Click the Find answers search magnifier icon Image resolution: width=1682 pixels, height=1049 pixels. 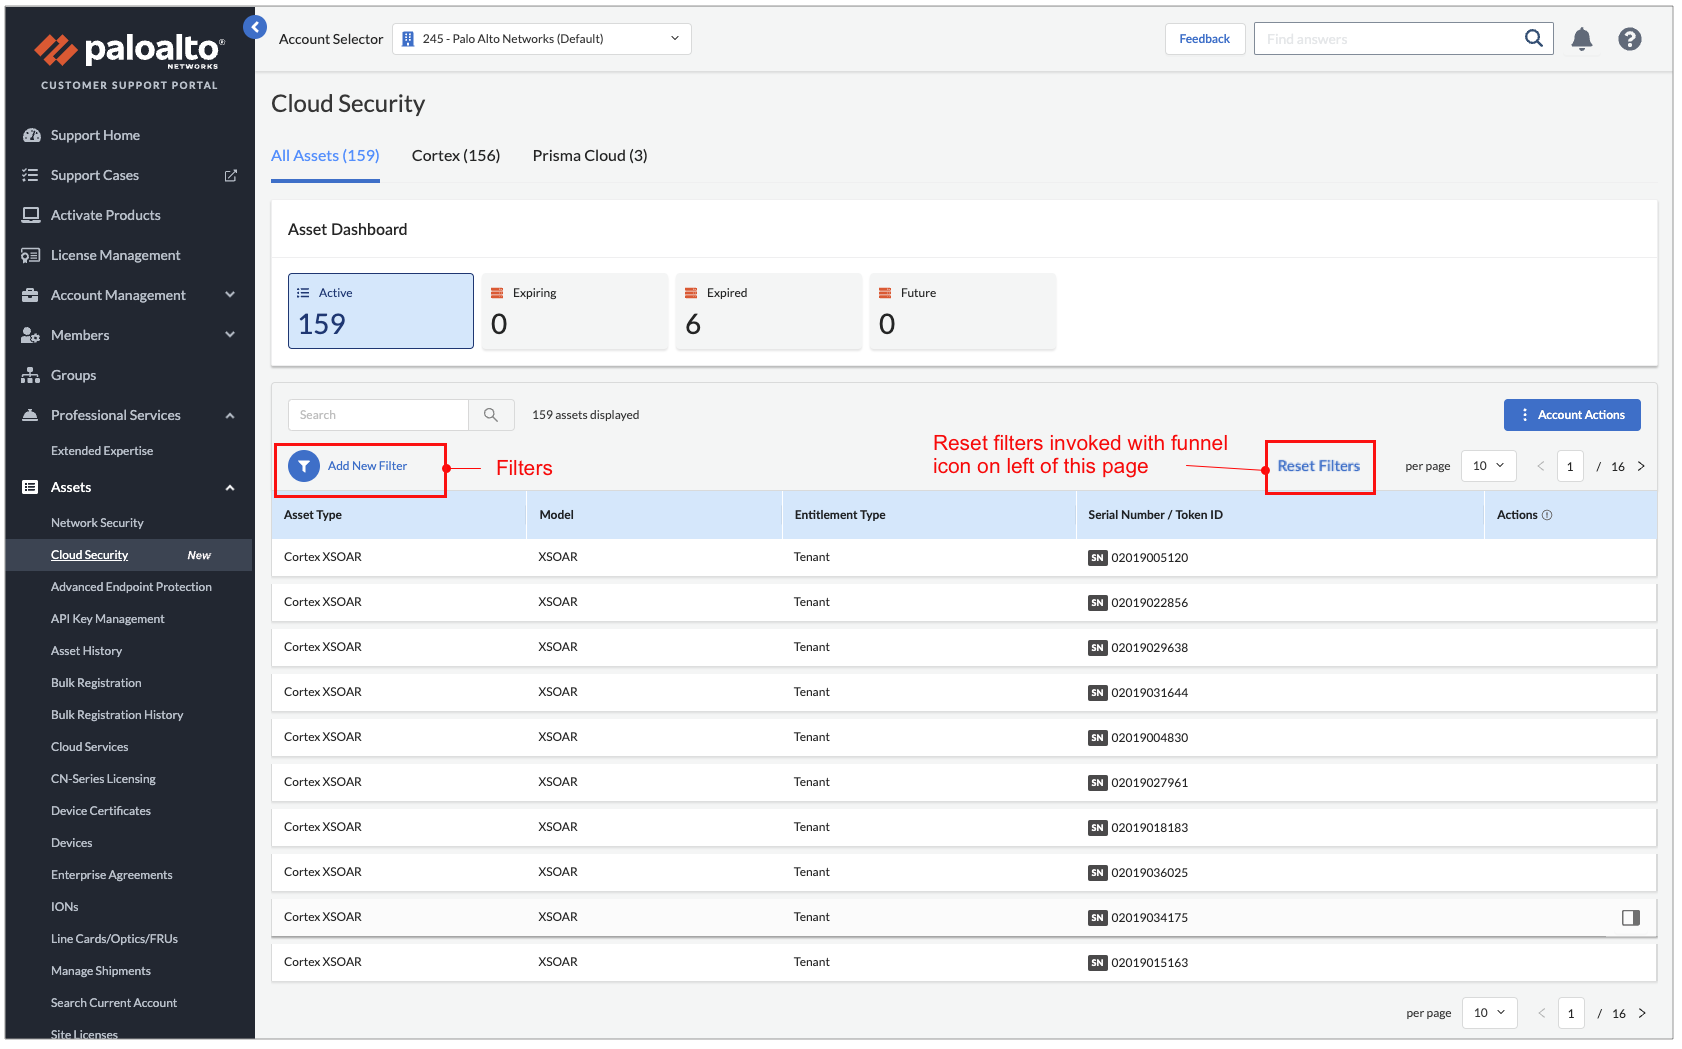point(1533,39)
